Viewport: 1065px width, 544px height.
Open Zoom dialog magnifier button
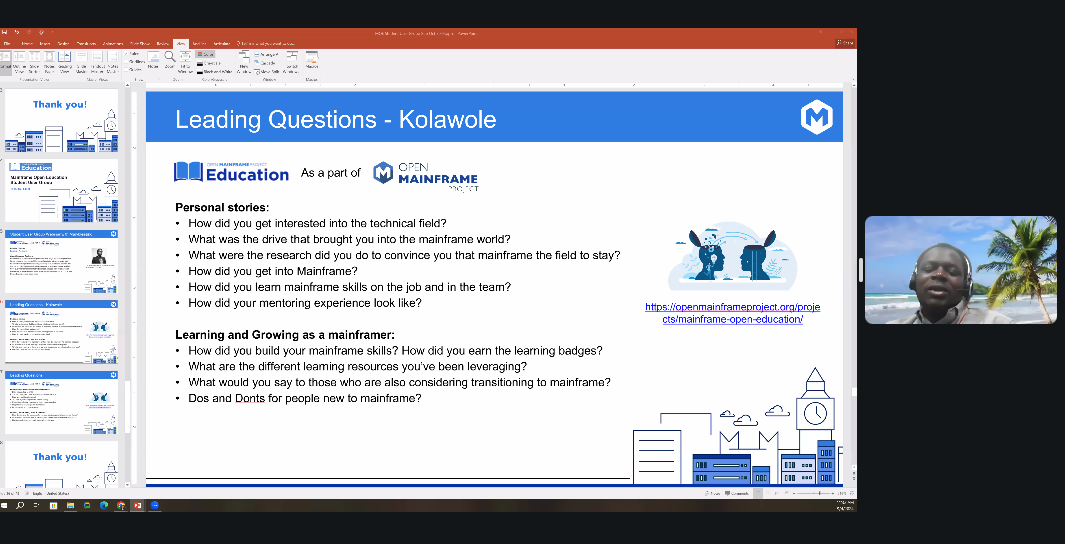click(170, 60)
